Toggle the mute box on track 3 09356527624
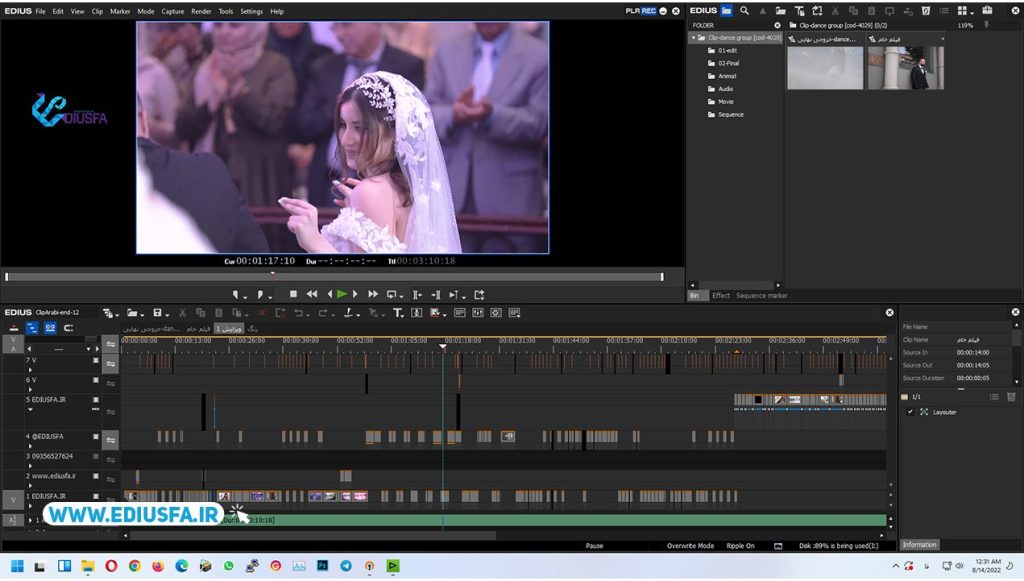Image resolution: width=1024 pixels, height=581 pixels. pos(96,456)
